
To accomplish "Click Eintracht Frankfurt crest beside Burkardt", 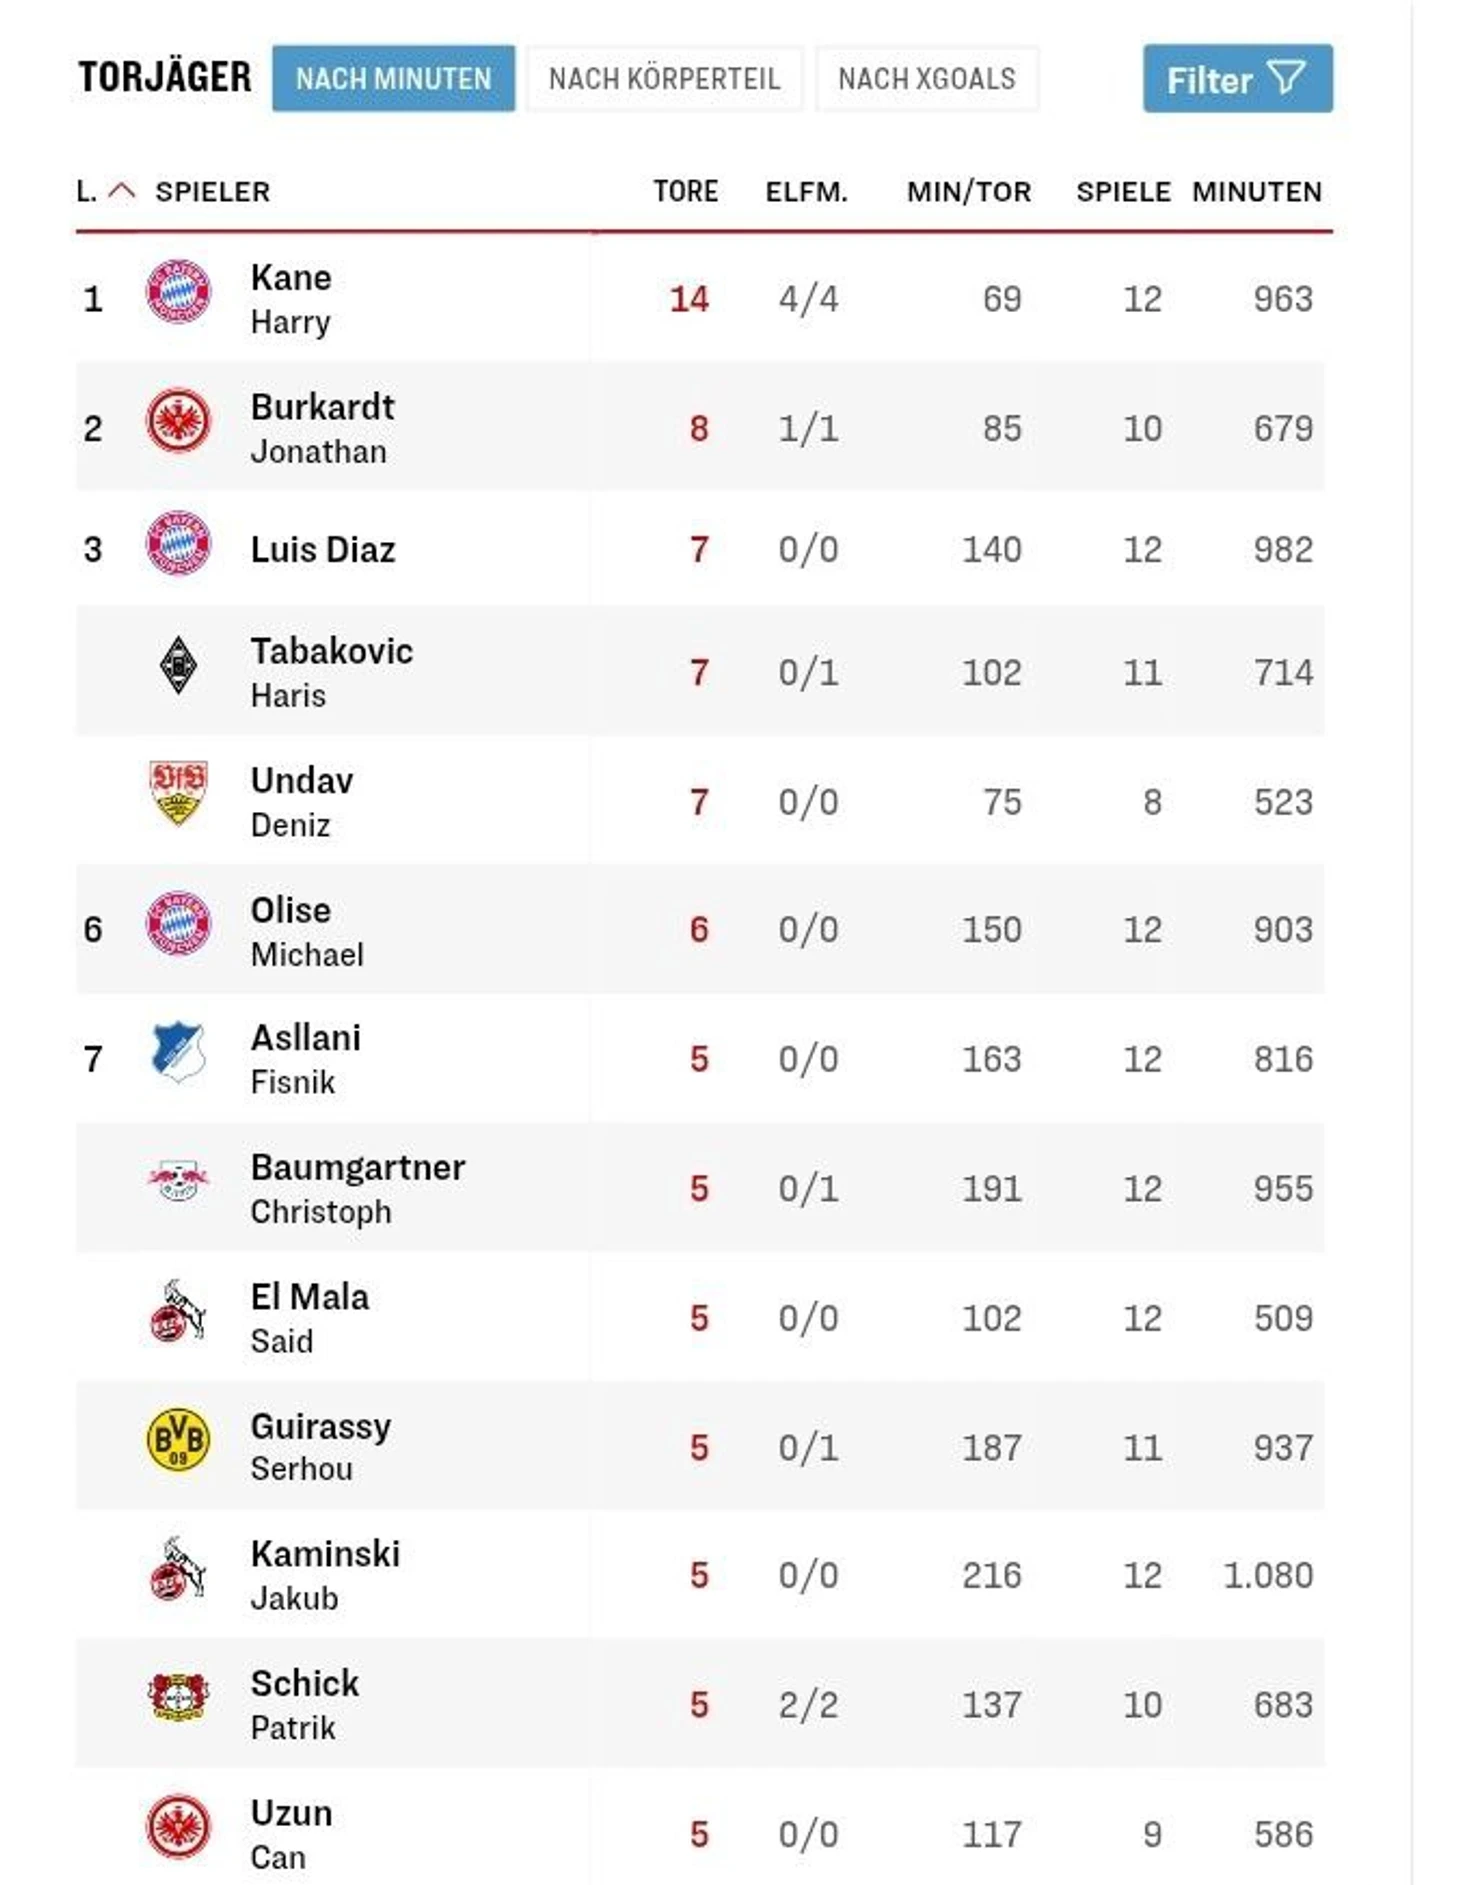I will coord(178,420).
